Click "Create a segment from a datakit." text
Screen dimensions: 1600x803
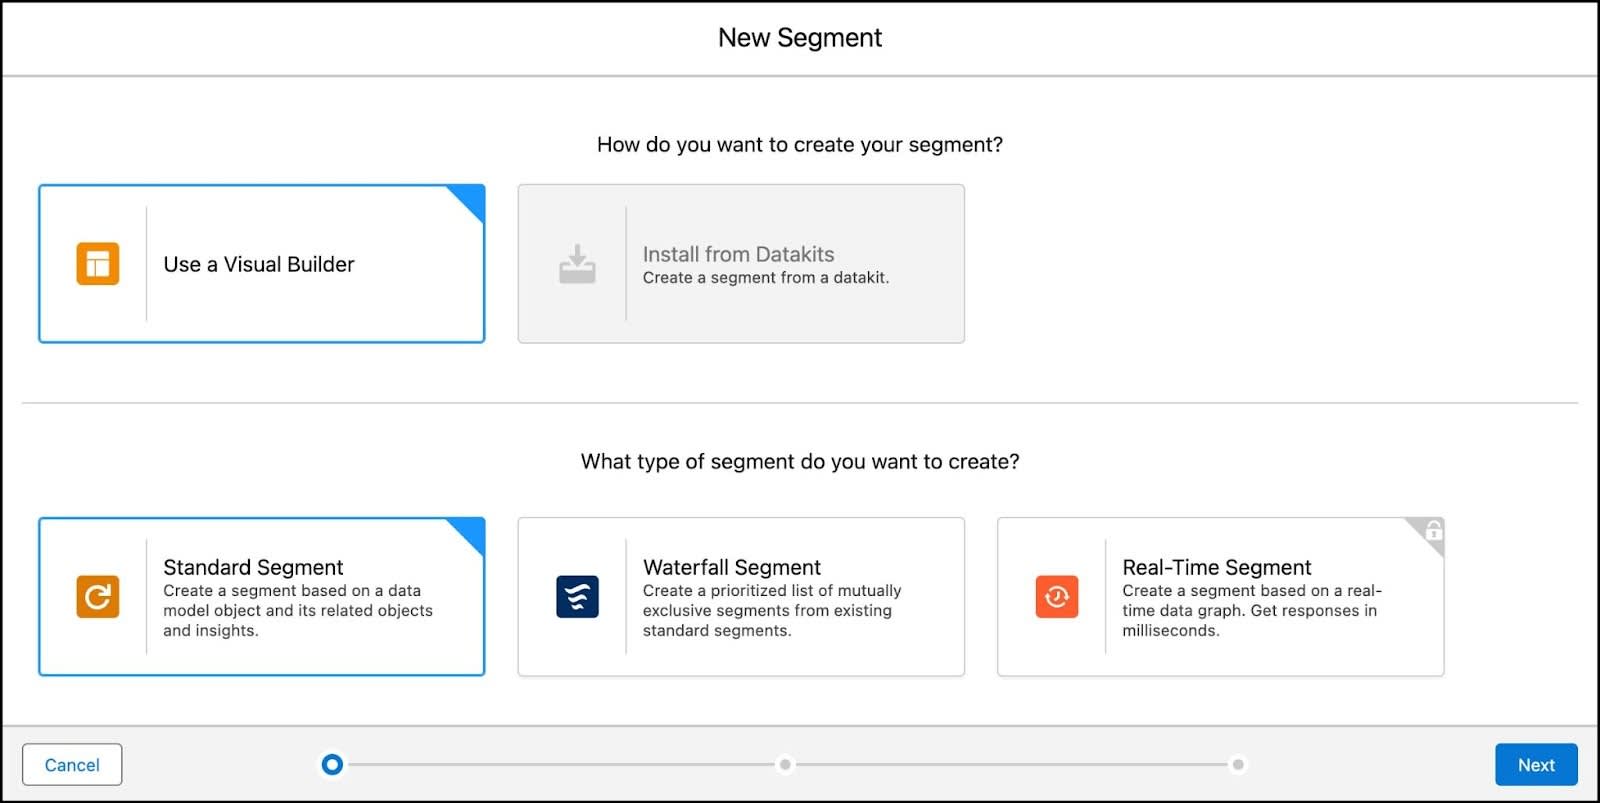[x=766, y=278]
